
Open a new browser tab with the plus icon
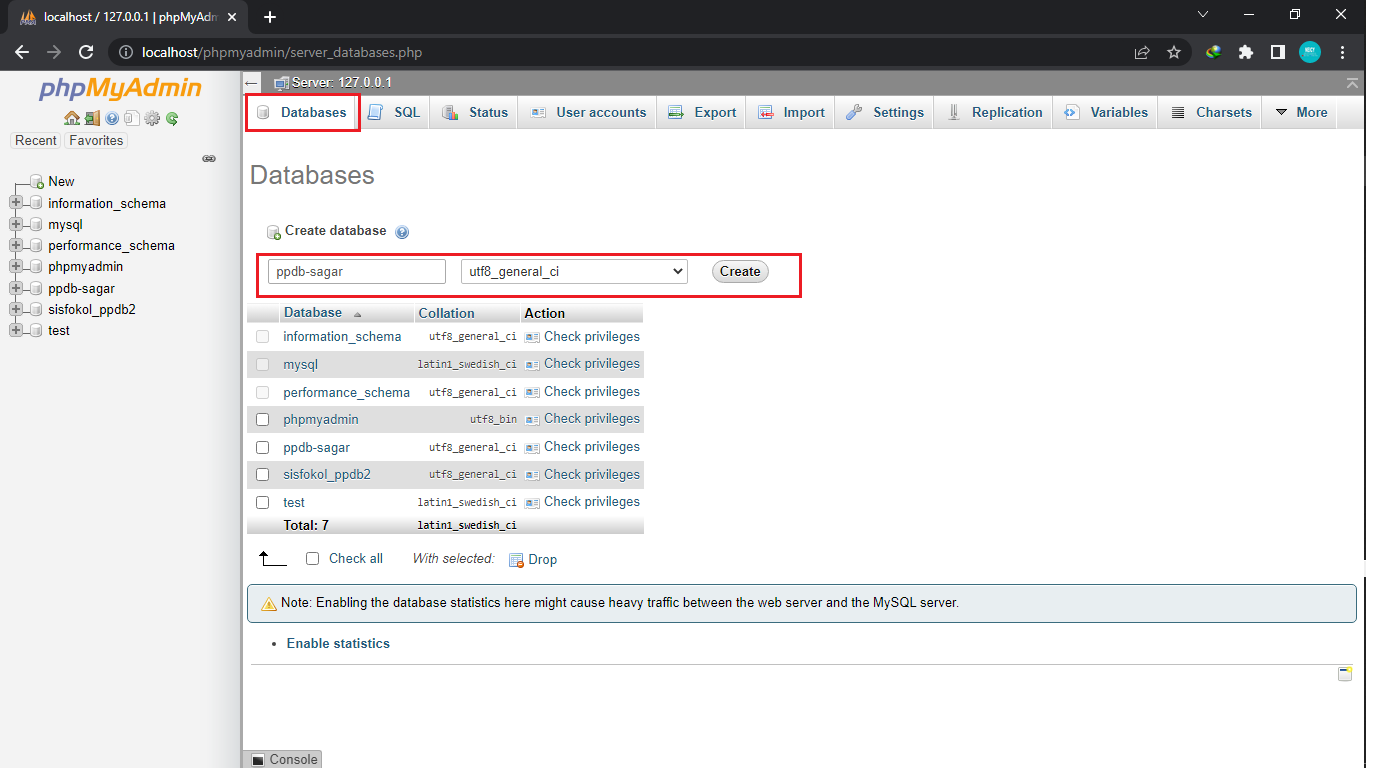click(x=269, y=17)
